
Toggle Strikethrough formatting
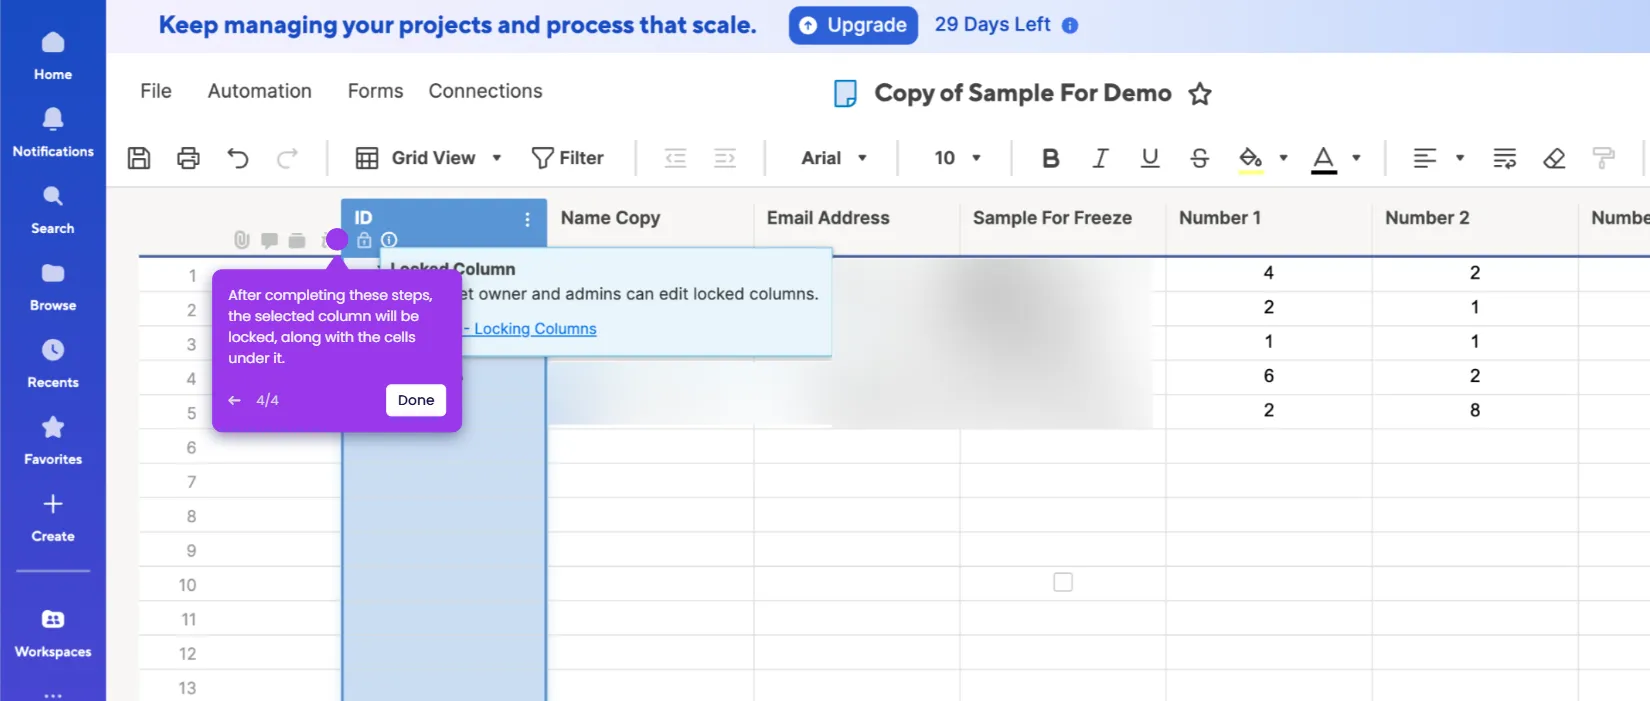pos(1200,158)
